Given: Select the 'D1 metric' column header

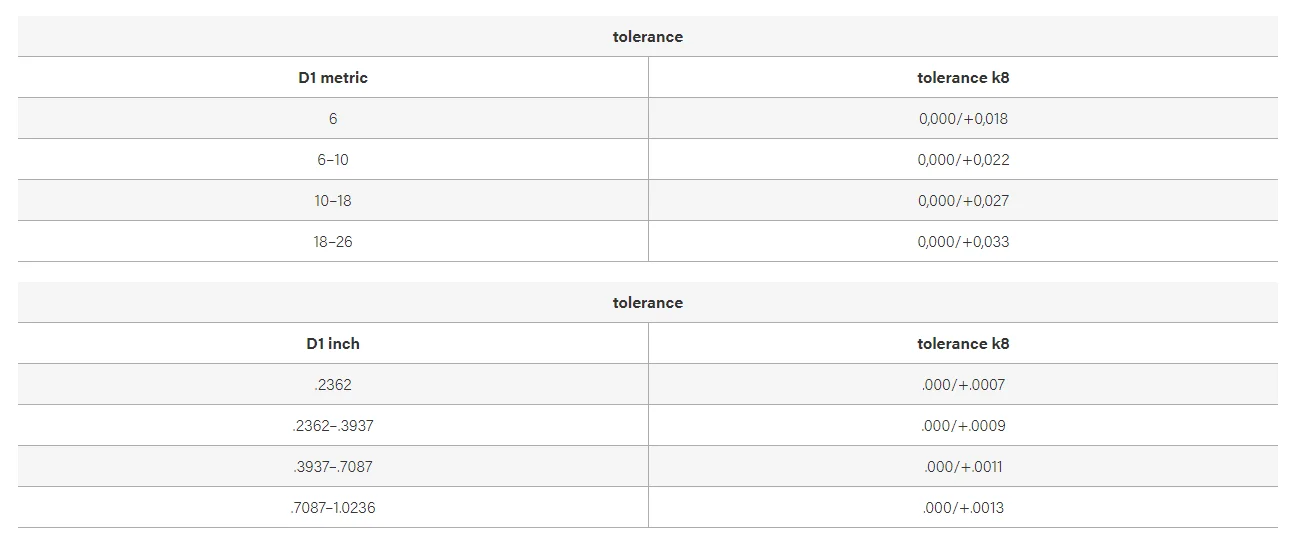Looking at the screenshot, I should pyautogui.click(x=333, y=77).
